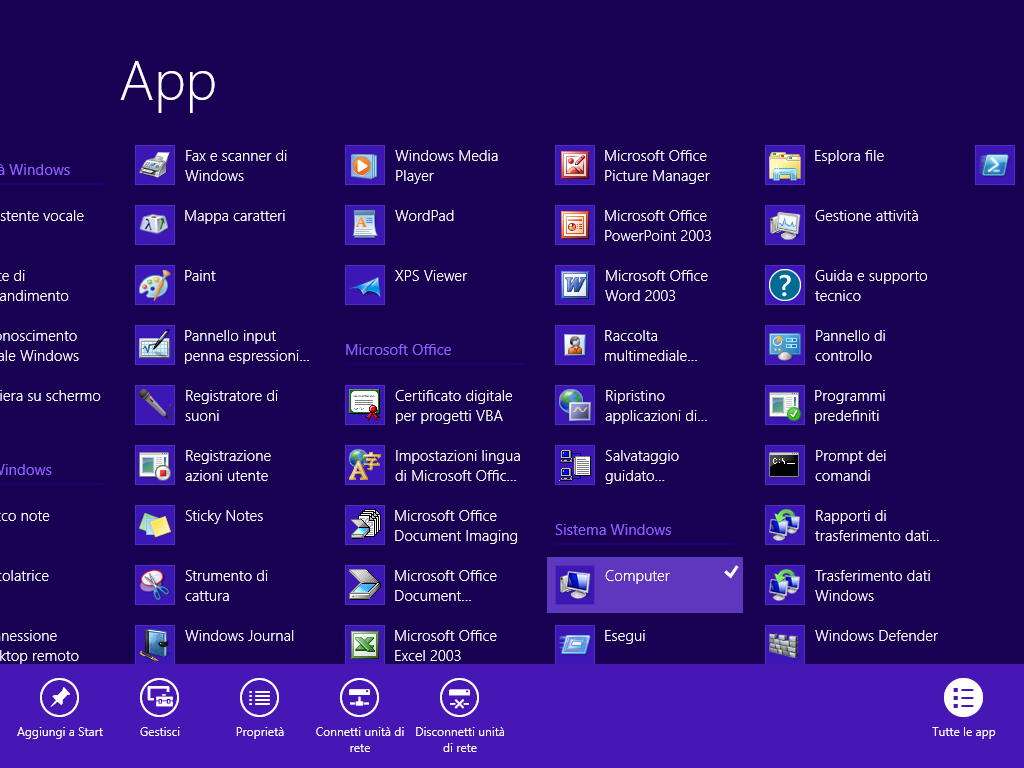Click the Prompt dei comandi label
Image resolution: width=1024 pixels, height=768 pixels.
pos(850,466)
